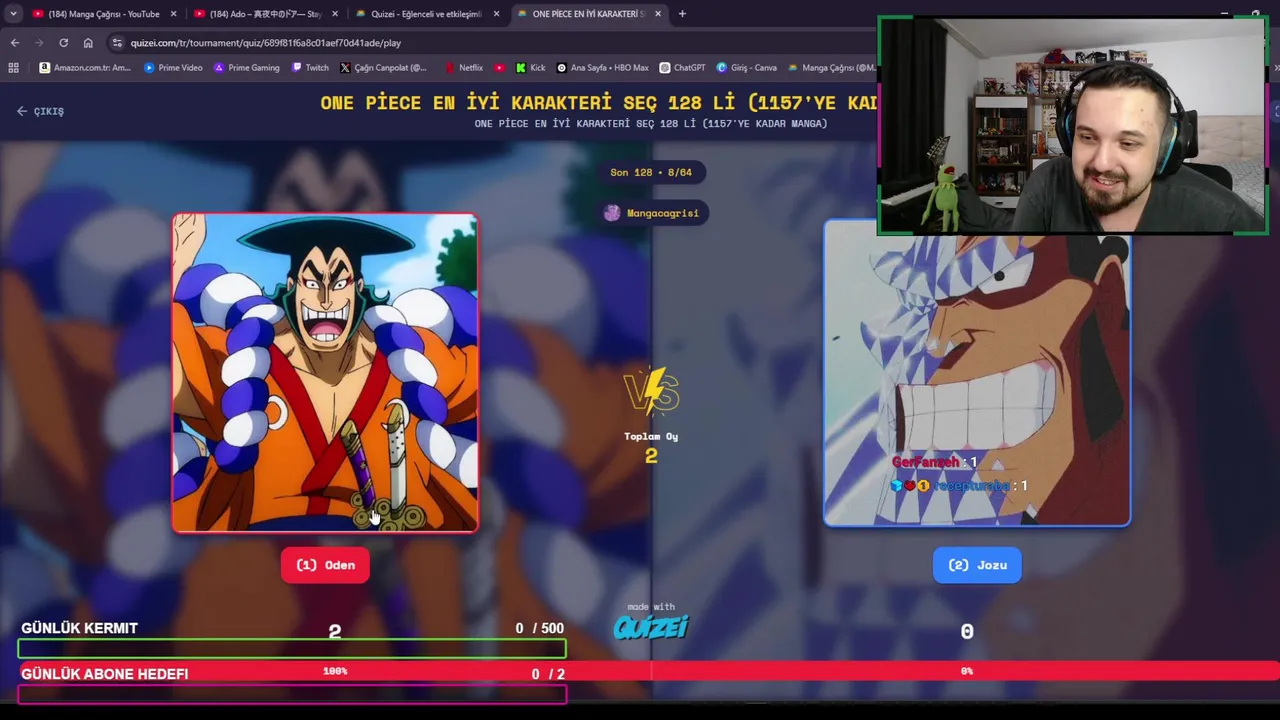
Task: Go forward in browser history
Action: [39, 43]
